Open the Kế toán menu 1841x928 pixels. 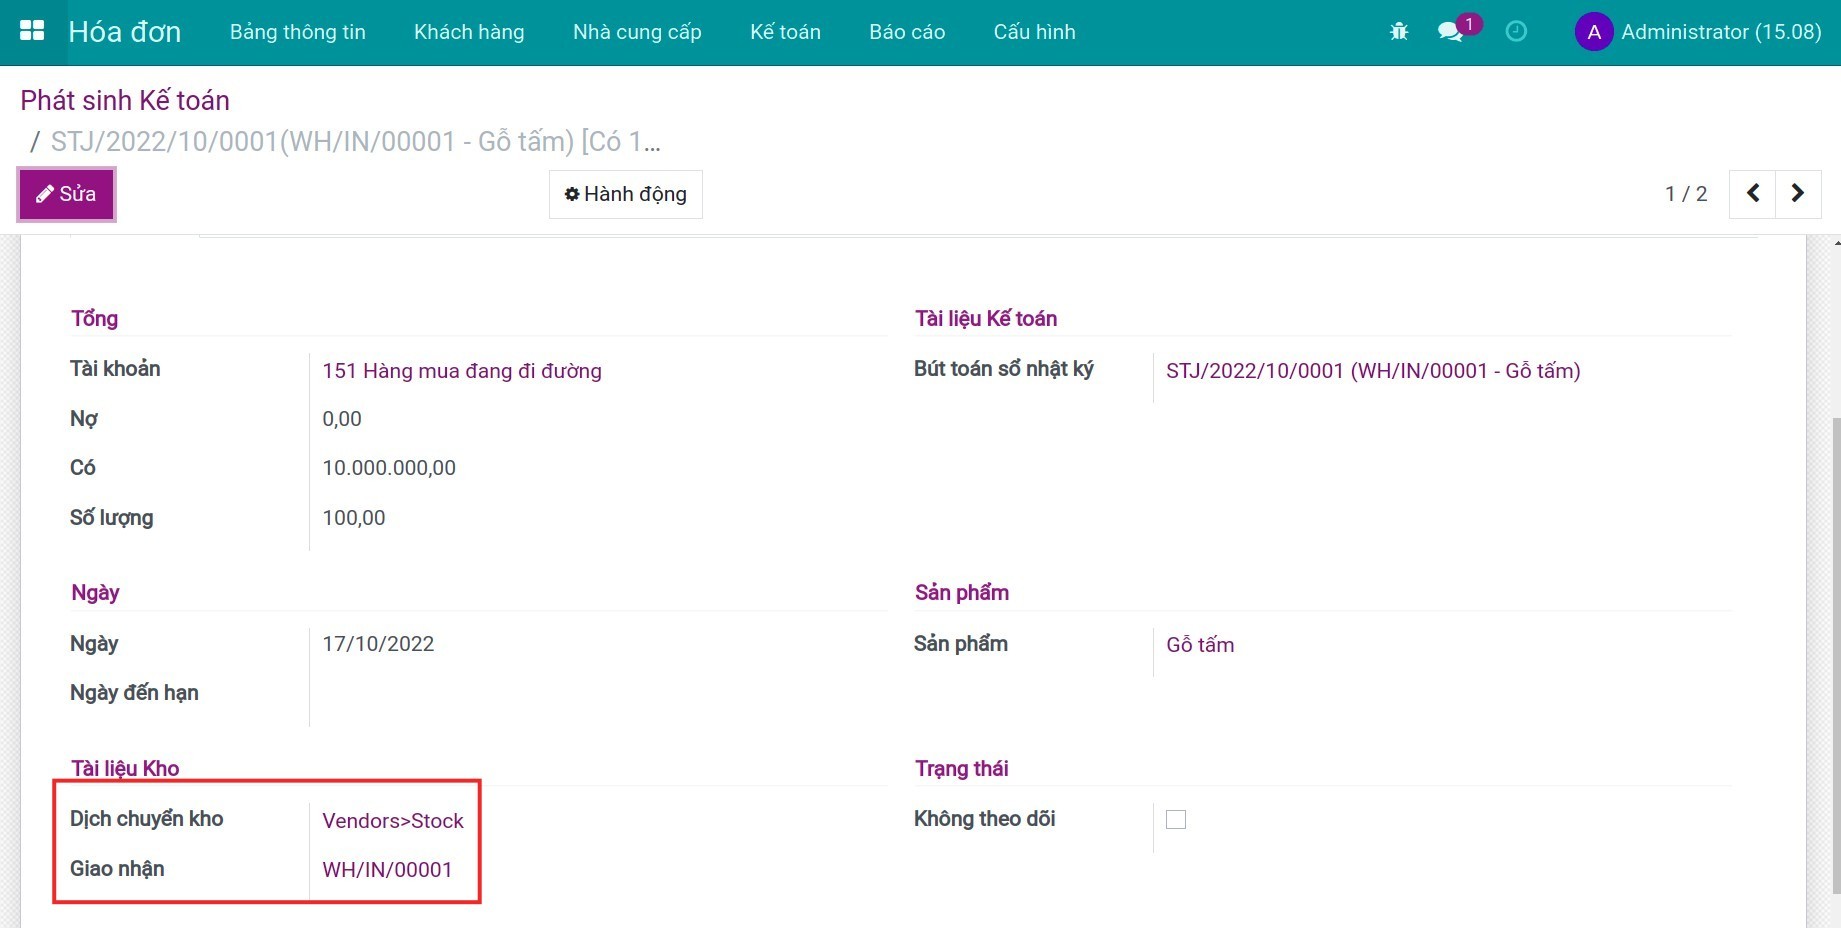[x=785, y=32]
